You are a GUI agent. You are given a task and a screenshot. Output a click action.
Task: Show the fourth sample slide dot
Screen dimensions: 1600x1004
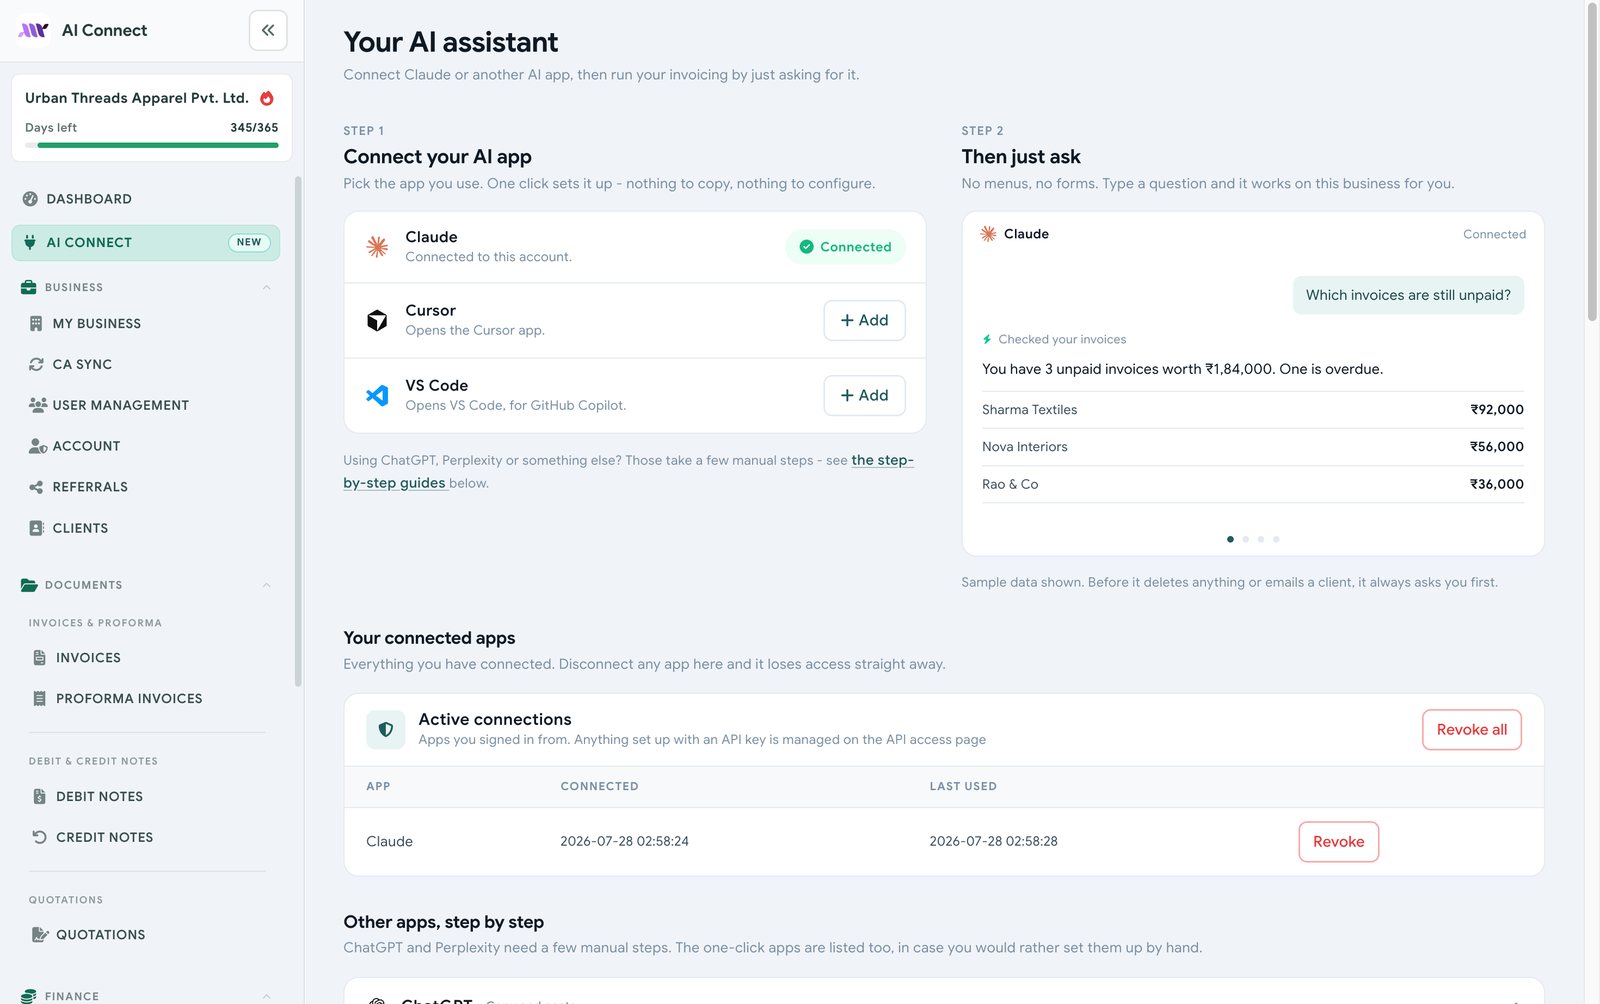pos(1276,539)
